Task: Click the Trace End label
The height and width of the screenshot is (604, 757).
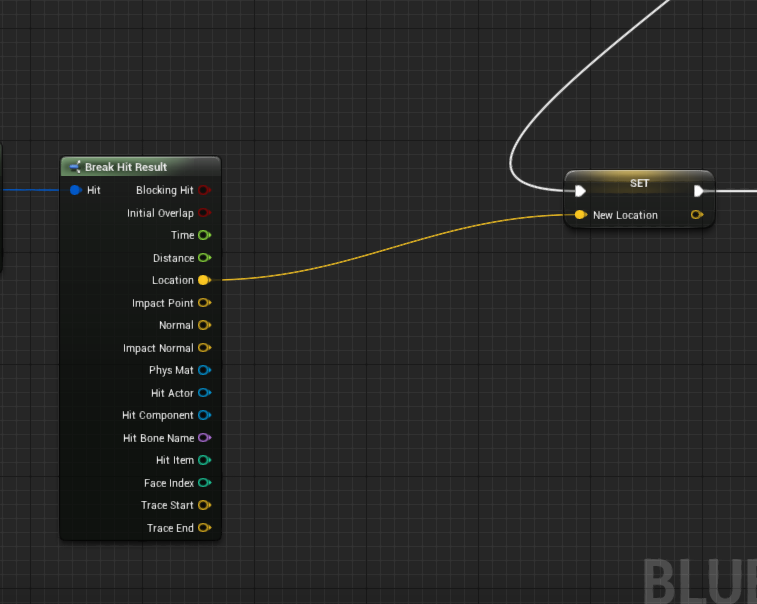Action: (170, 528)
